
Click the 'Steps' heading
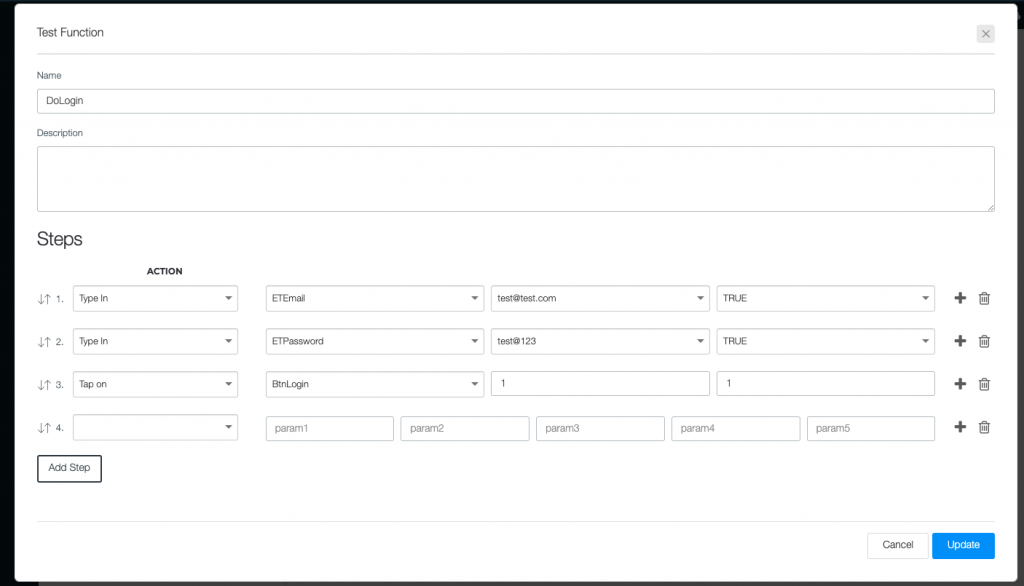coord(59,239)
